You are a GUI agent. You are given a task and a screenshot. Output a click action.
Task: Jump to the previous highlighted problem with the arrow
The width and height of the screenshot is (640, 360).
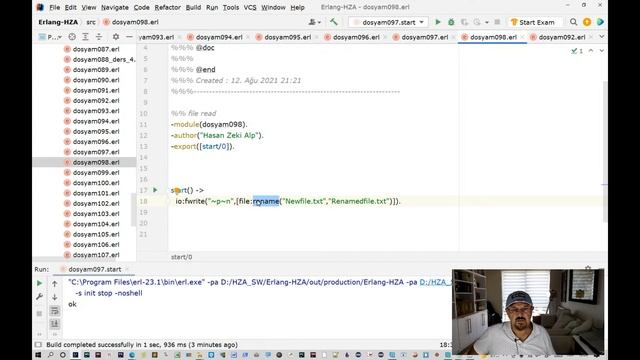click(x=591, y=51)
